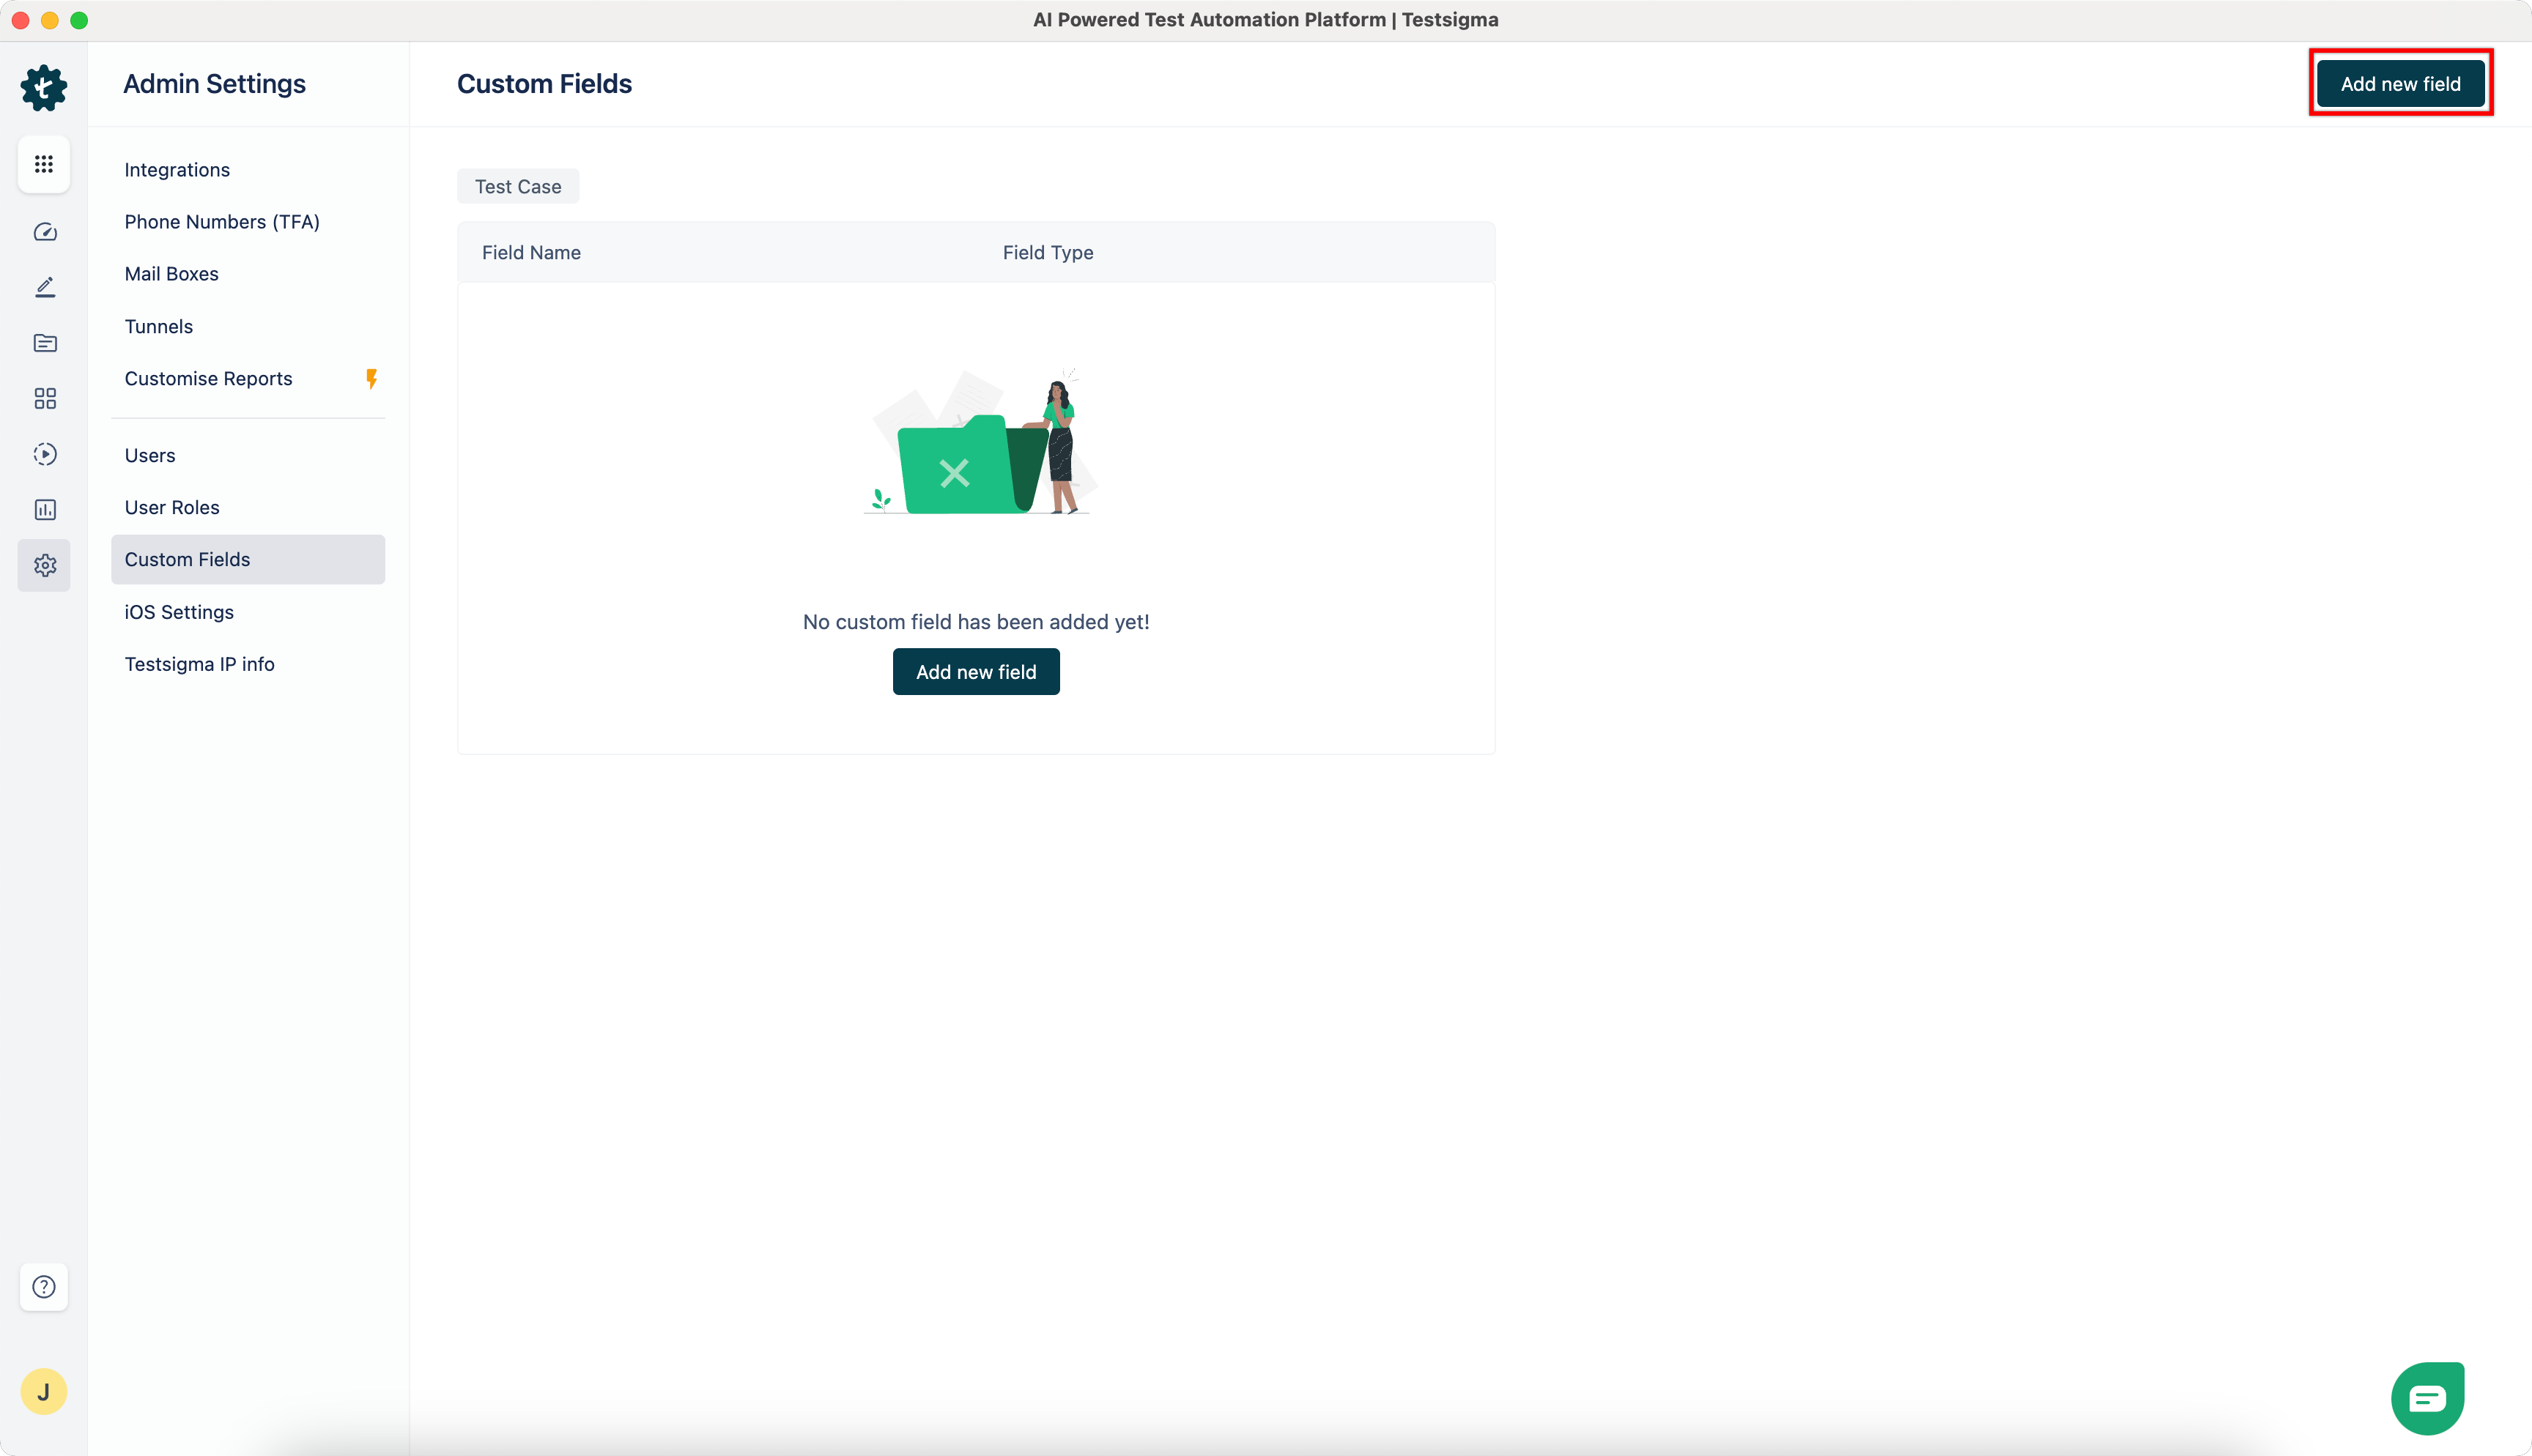Open iOS Settings menu item
The width and height of the screenshot is (2532, 1456).
(x=179, y=612)
